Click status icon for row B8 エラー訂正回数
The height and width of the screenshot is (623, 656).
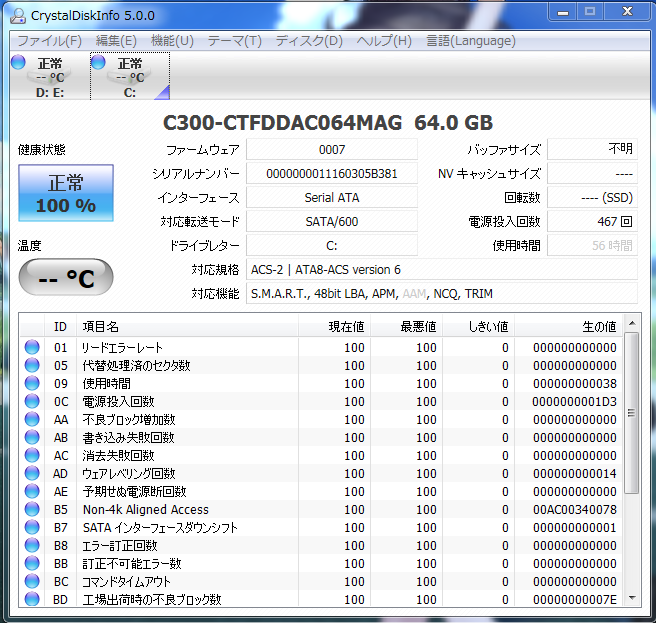pos(32,545)
